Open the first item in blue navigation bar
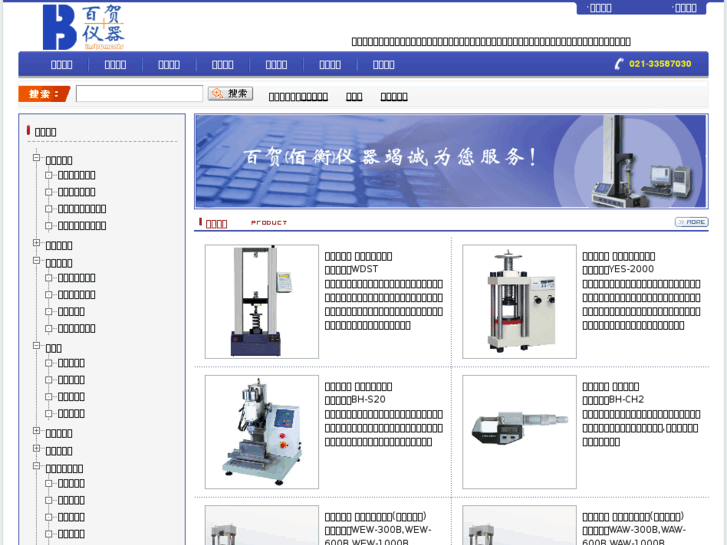Image resolution: width=727 pixels, height=545 pixels. tap(62, 64)
